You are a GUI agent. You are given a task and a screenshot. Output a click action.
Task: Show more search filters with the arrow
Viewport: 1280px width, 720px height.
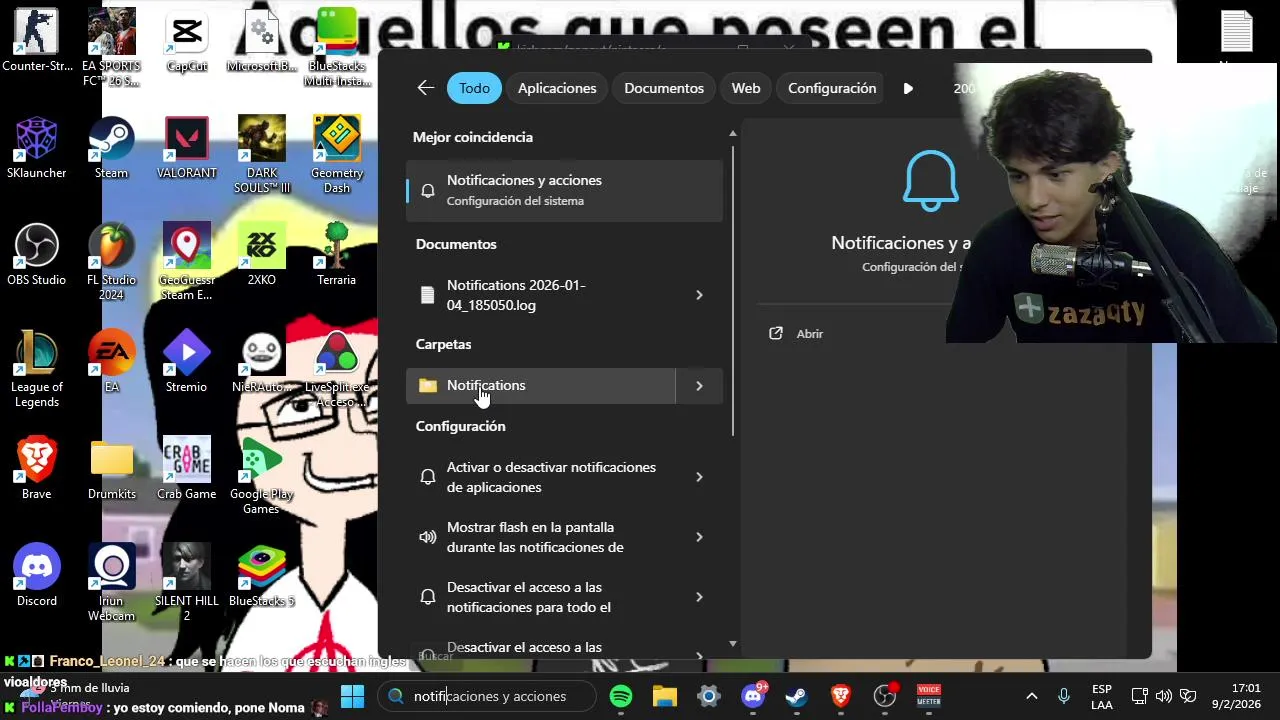click(908, 88)
